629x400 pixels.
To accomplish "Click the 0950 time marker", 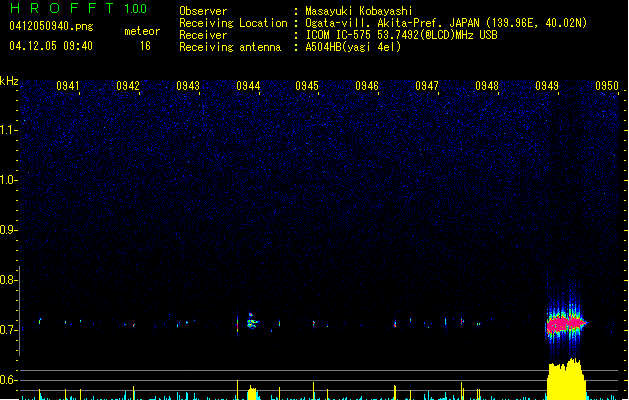I will click(x=607, y=86).
